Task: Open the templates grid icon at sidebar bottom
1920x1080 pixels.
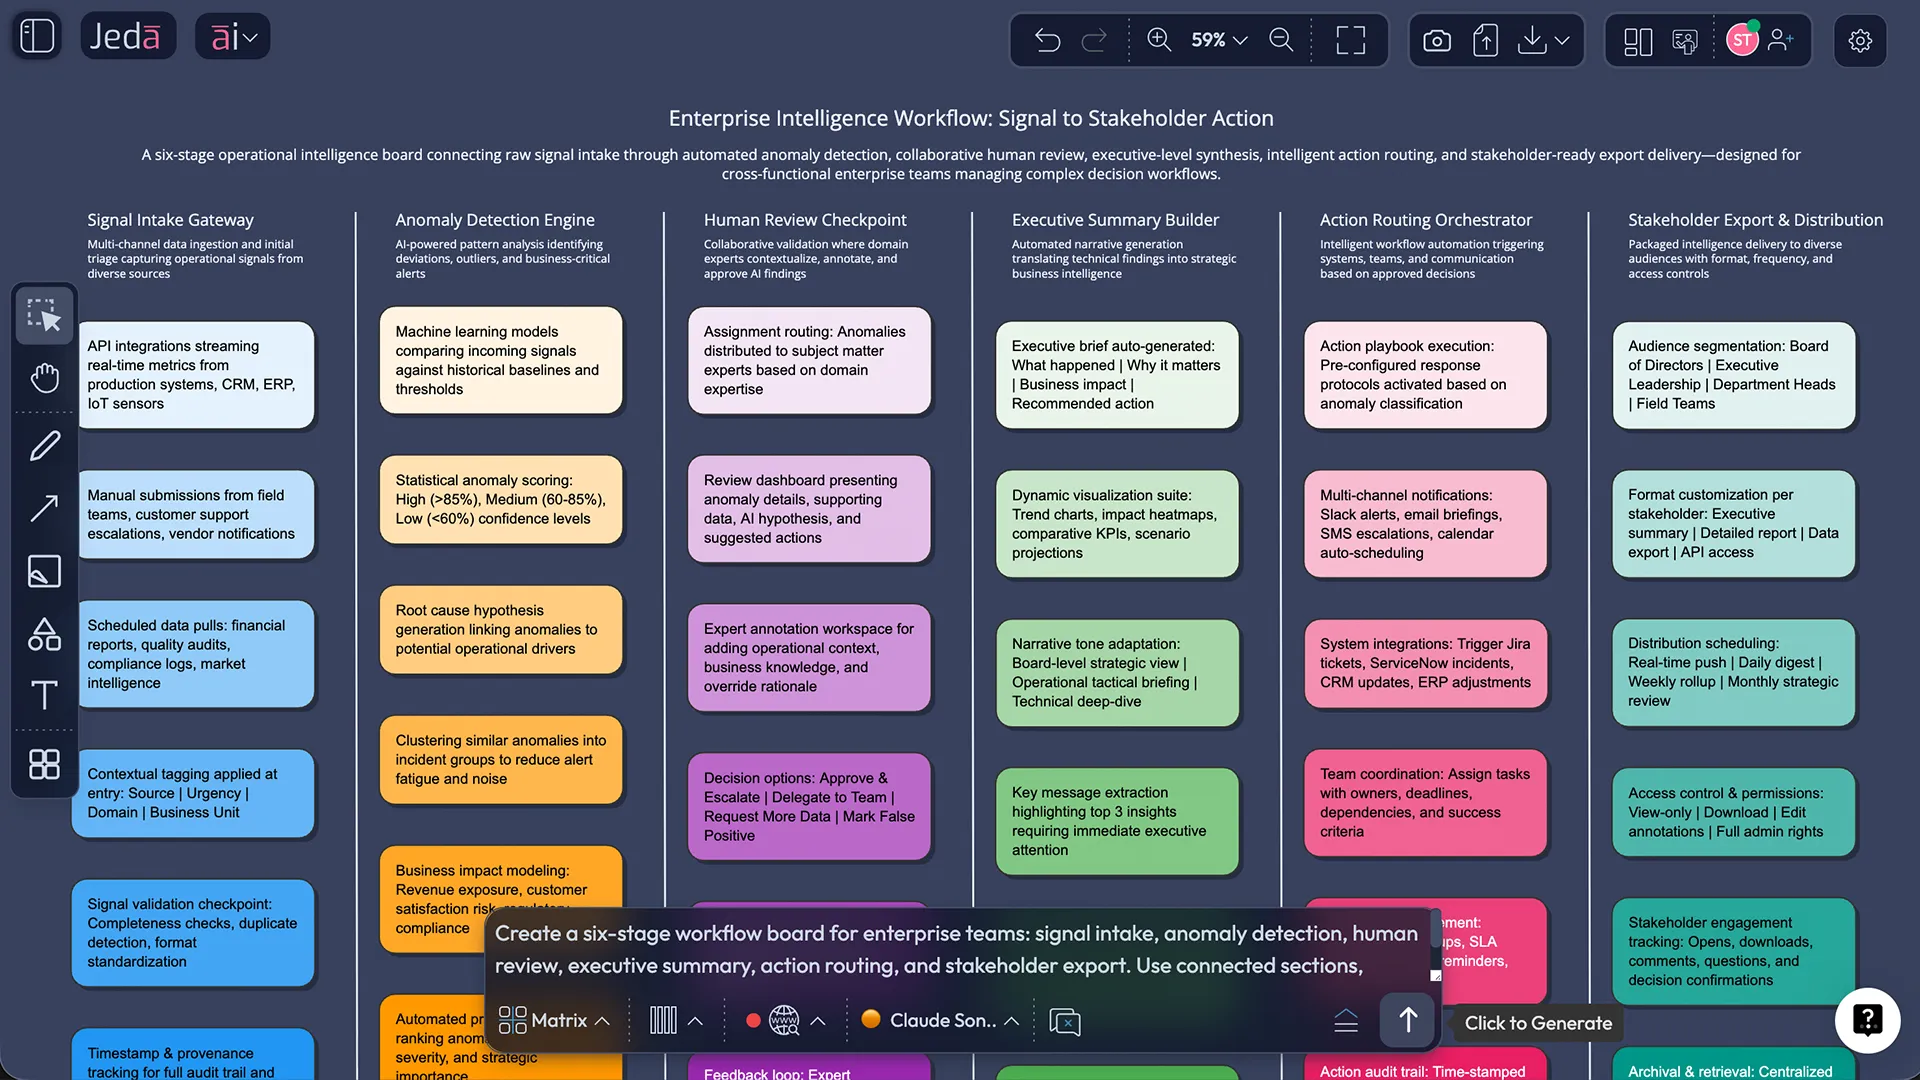Action: (x=44, y=764)
